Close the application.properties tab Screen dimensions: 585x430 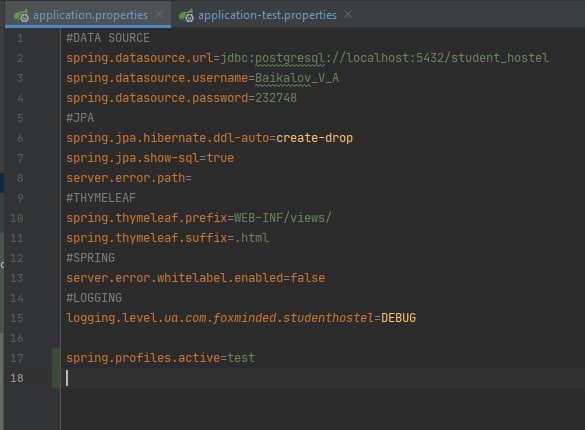[x=159, y=15]
